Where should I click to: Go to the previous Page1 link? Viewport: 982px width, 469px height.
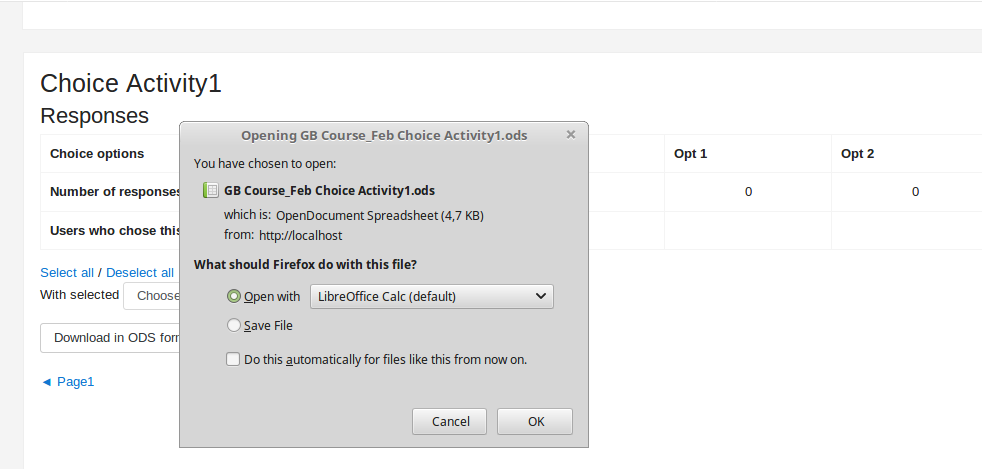pos(67,381)
